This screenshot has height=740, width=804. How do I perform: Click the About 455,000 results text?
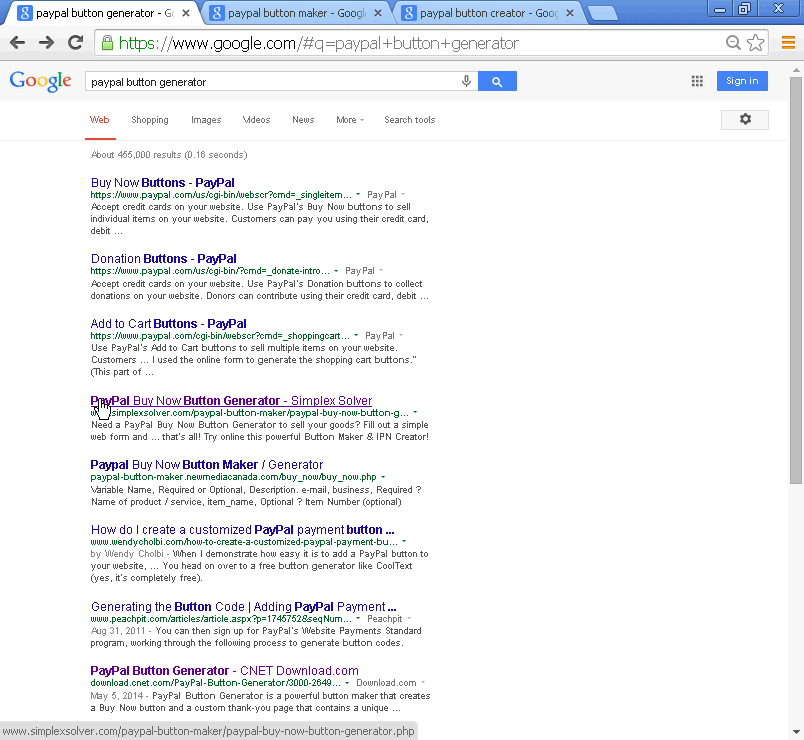click(169, 155)
